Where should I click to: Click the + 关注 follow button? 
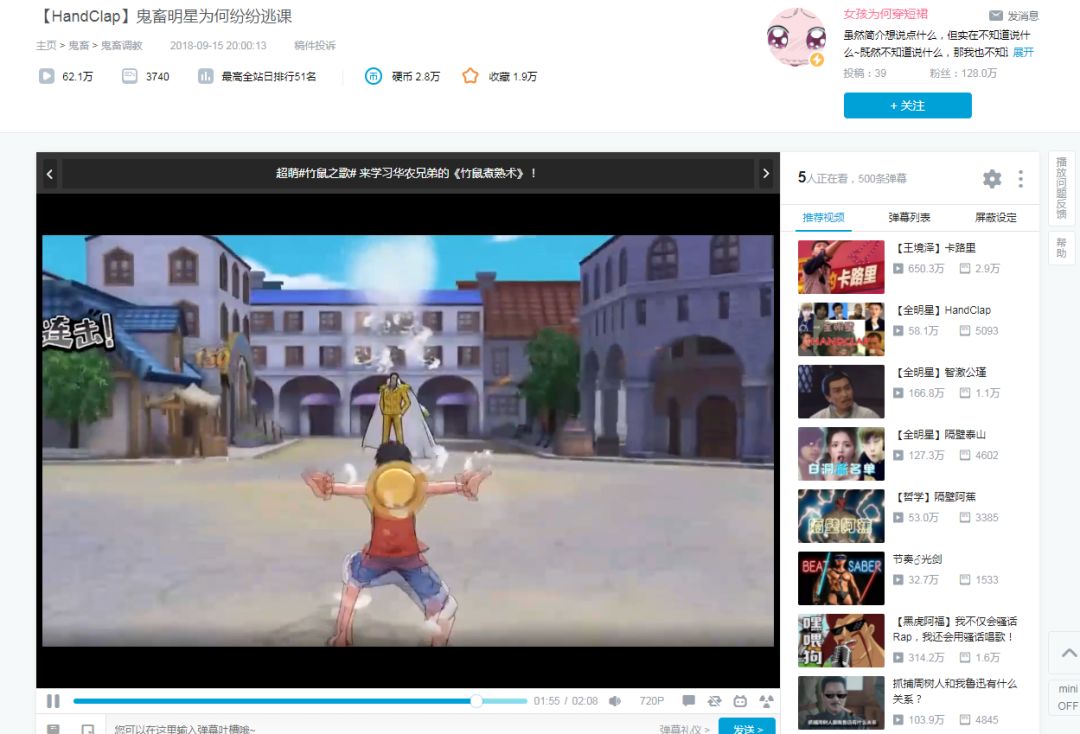[x=908, y=105]
